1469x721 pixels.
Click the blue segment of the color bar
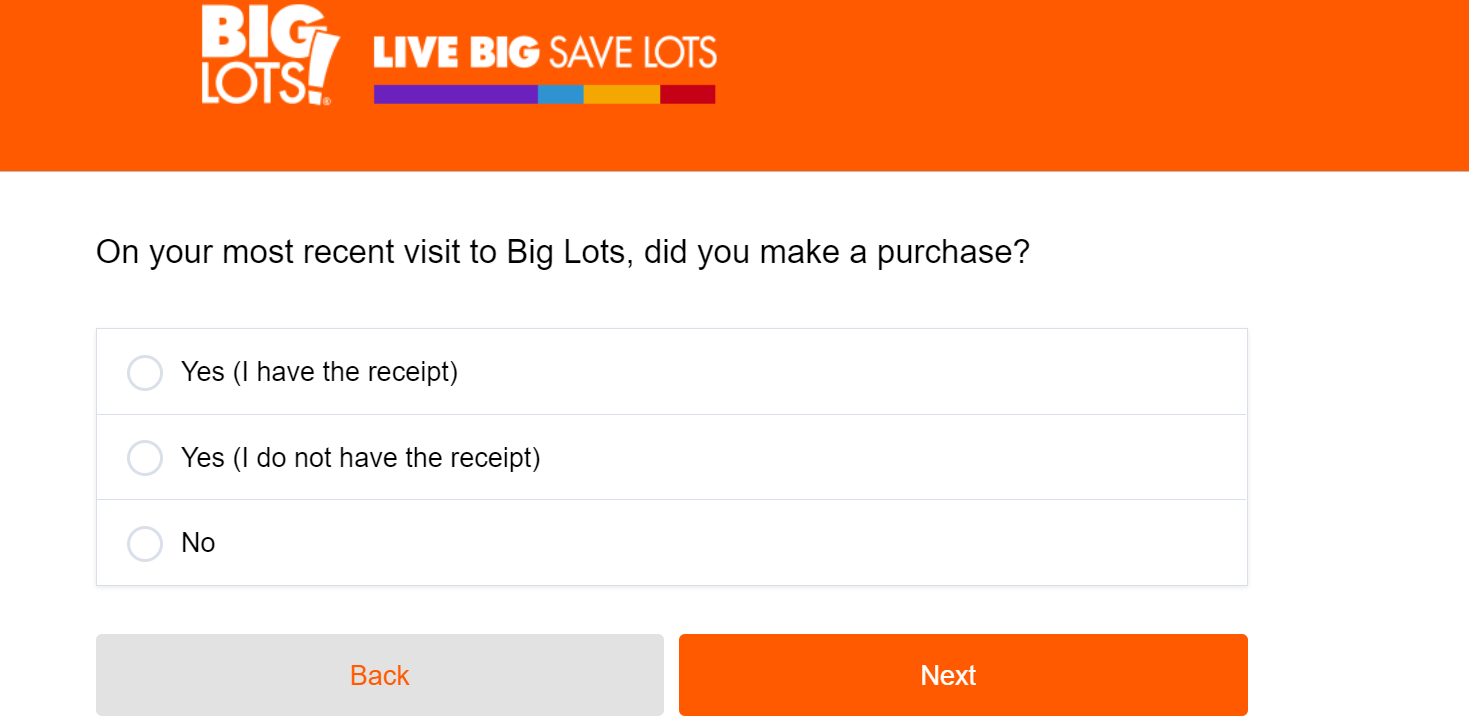click(560, 94)
